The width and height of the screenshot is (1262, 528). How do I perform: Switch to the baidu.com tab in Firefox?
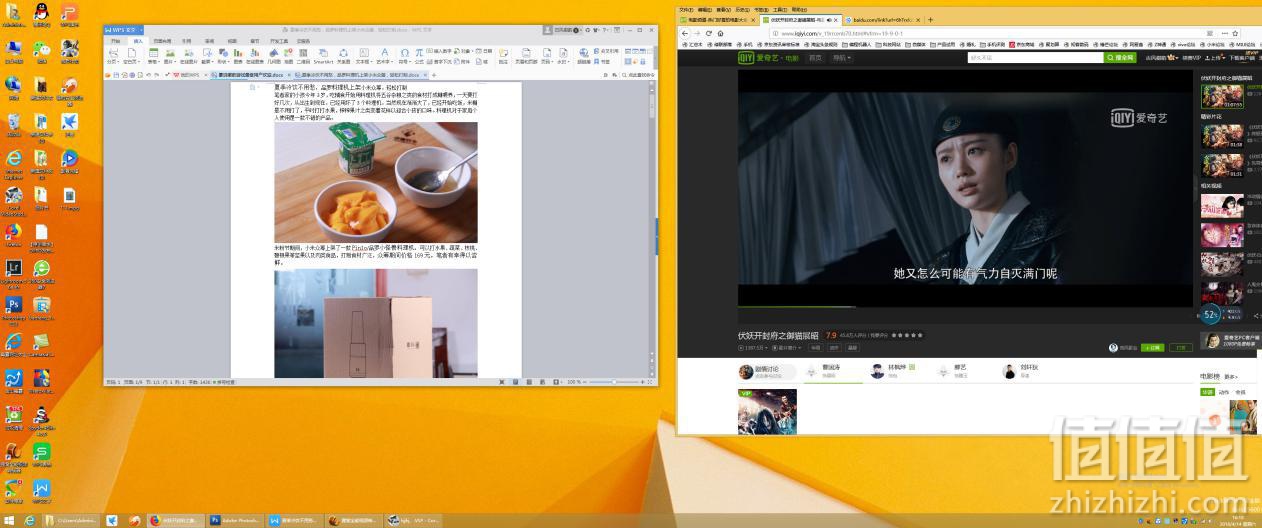pos(883,20)
